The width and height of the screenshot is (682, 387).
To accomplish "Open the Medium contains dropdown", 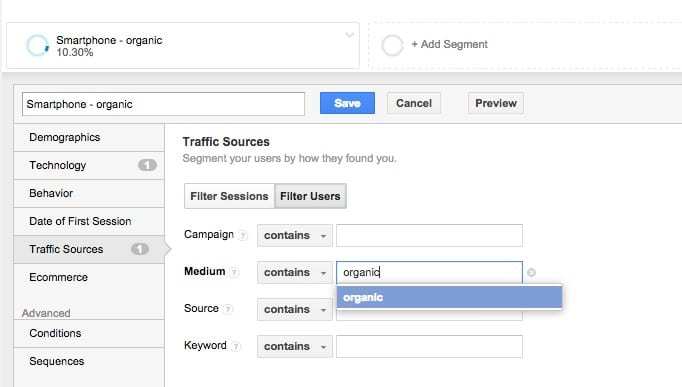I will (294, 272).
